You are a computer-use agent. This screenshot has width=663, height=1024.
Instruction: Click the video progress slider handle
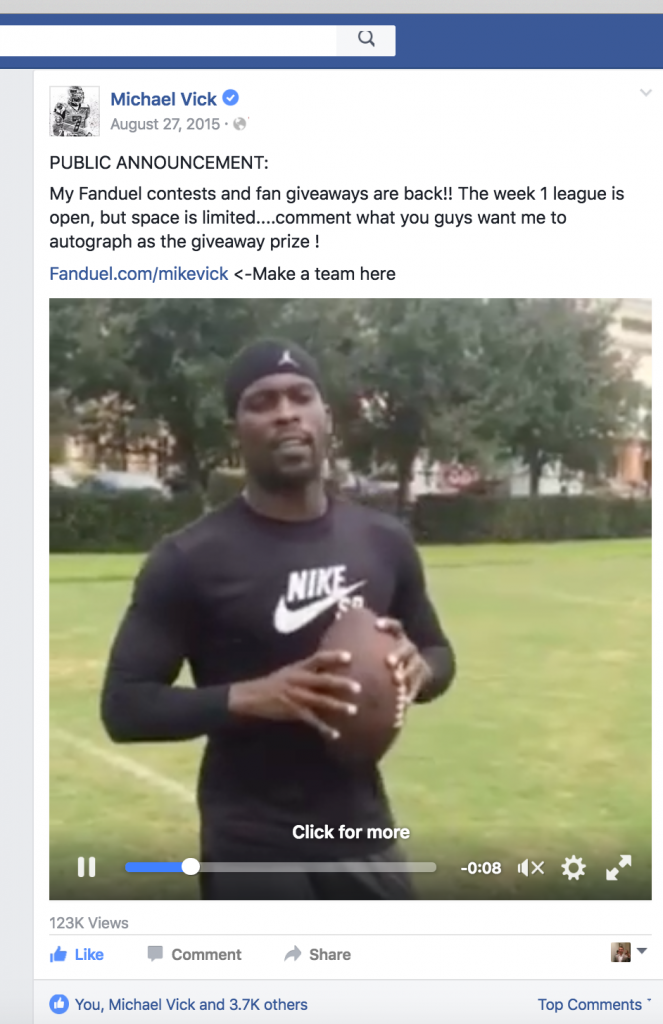click(x=191, y=867)
